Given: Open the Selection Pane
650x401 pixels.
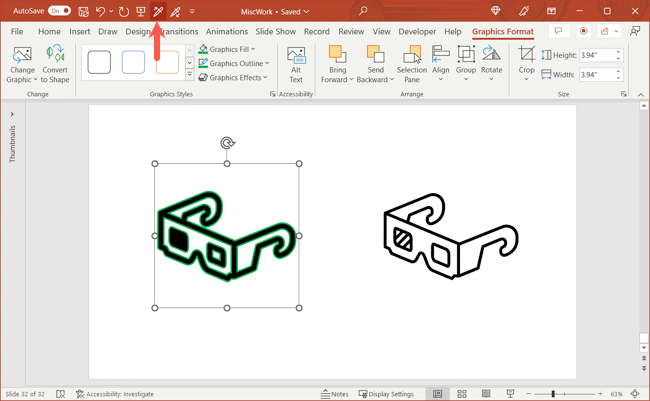Looking at the screenshot, I should 412,64.
